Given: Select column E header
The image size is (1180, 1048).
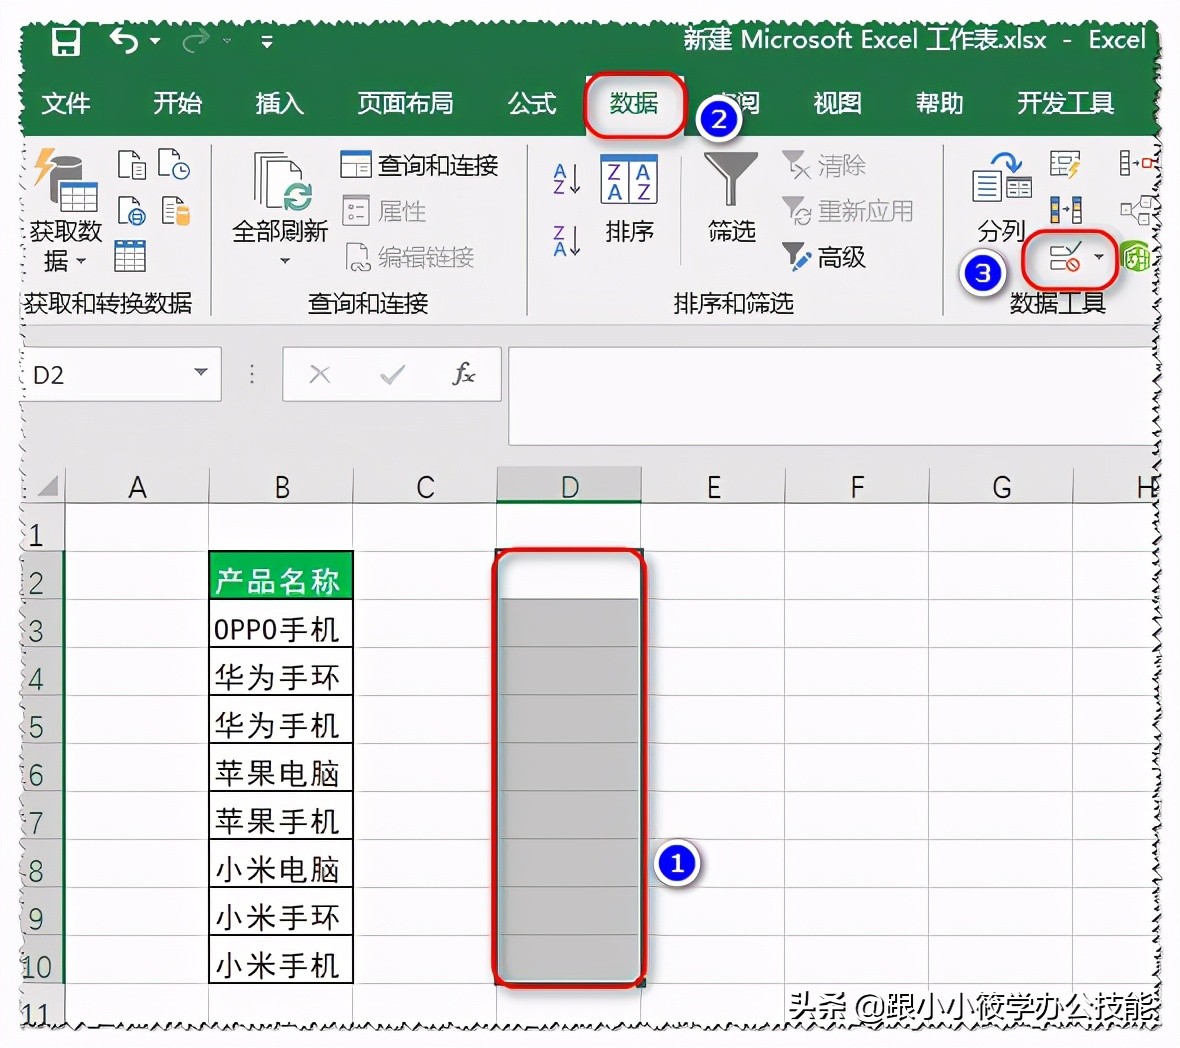Looking at the screenshot, I should pyautogui.click(x=713, y=486).
